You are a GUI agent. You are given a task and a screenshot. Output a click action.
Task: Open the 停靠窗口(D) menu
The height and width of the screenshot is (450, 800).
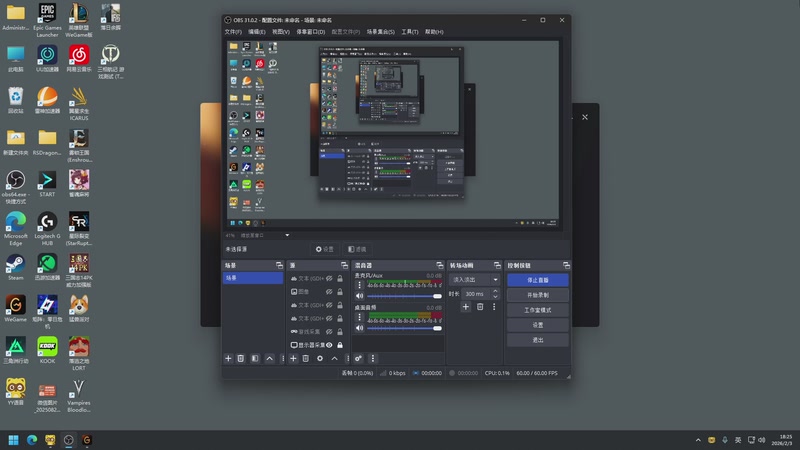tap(311, 32)
